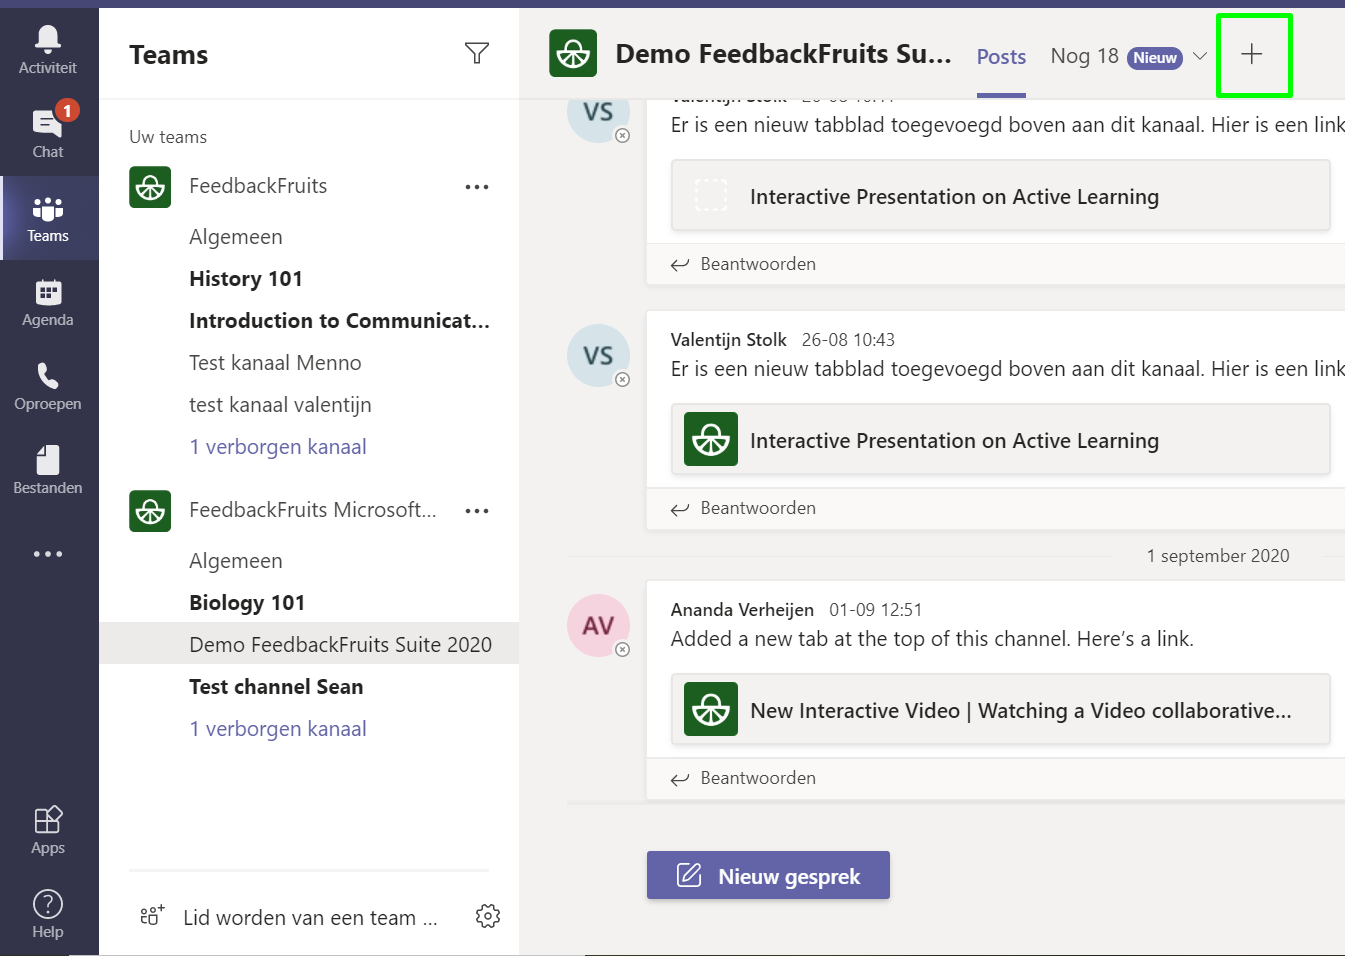The height and width of the screenshot is (956, 1345).
Task: Open New Interactive Video card title
Action: pos(1021,711)
